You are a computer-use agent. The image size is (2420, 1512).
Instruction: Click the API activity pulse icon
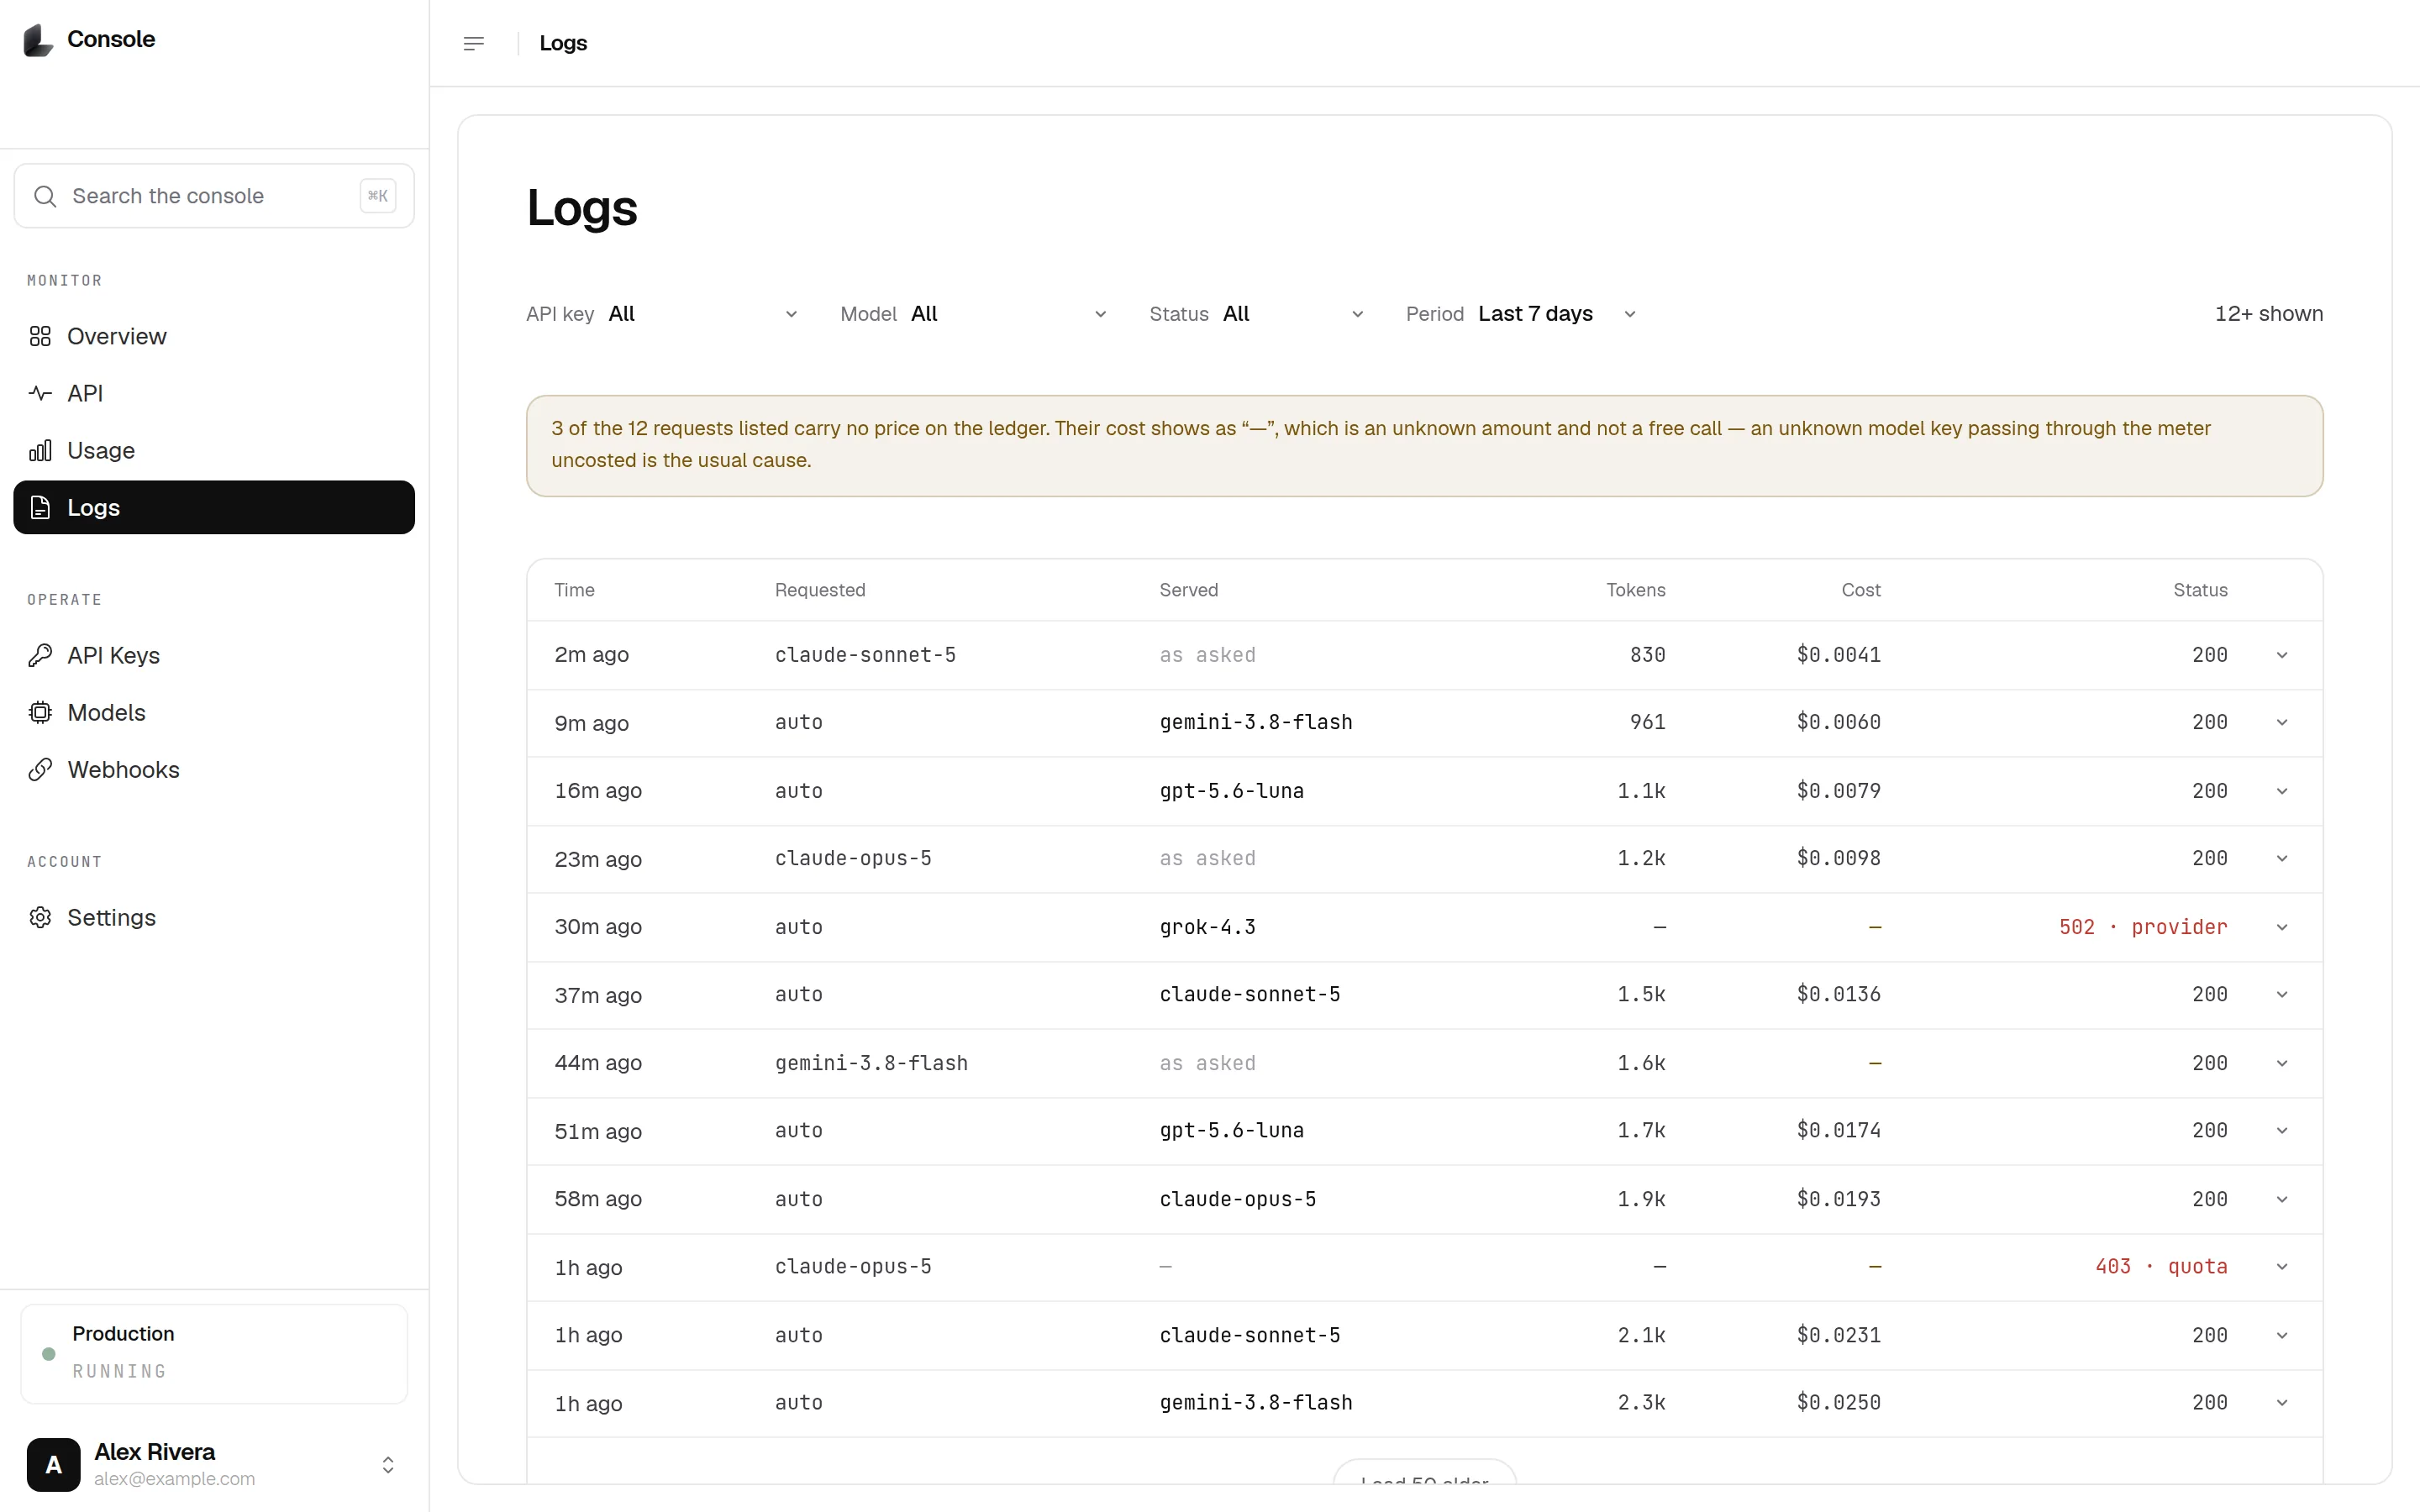coord(40,393)
